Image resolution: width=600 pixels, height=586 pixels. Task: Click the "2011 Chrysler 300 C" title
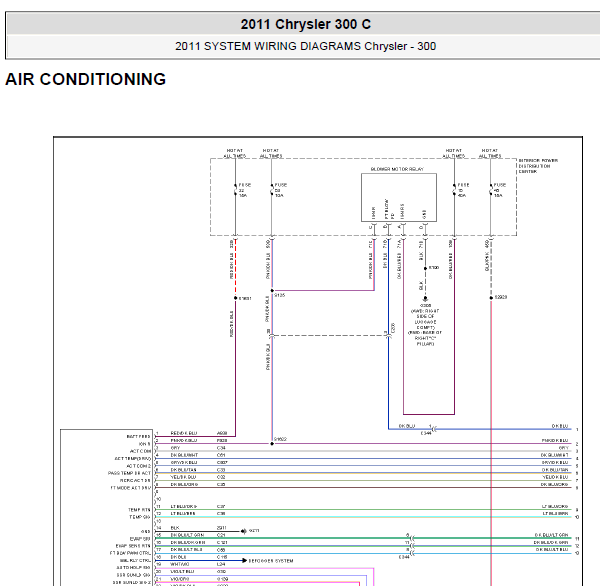pos(305,24)
